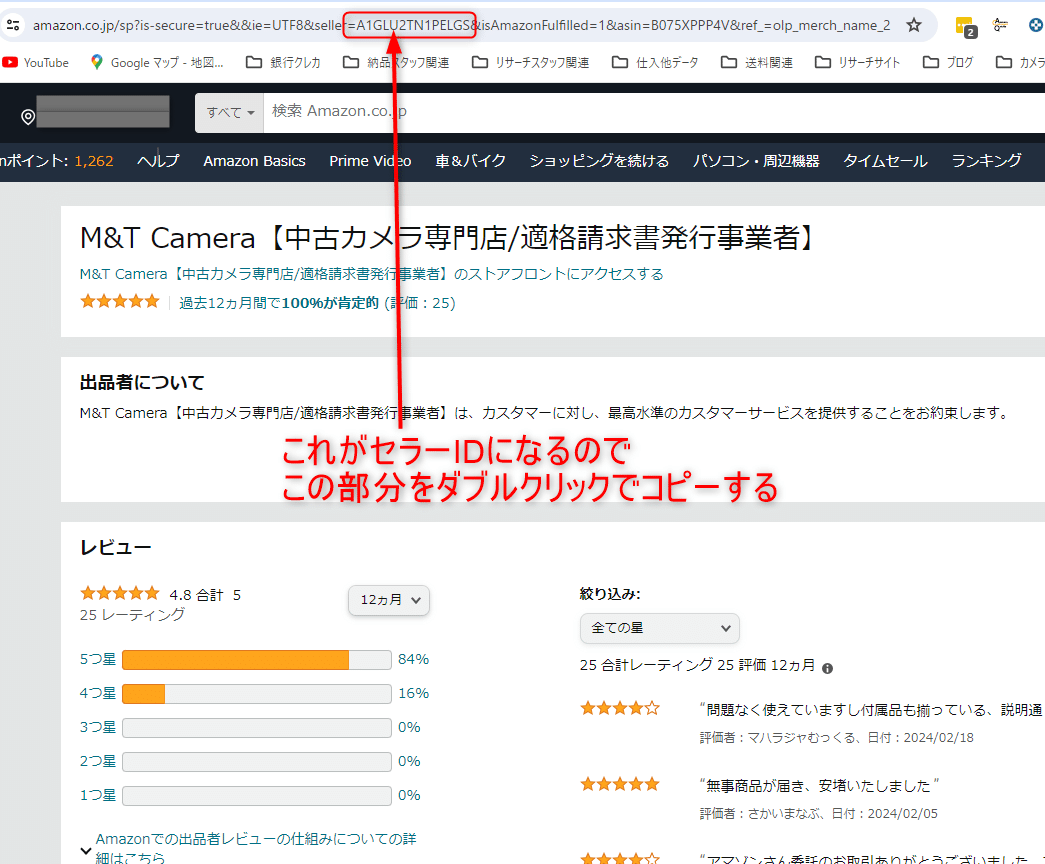Click the 出品者について heading
The width and height of the screenshot is (1045, 864).
coord(142,383)
